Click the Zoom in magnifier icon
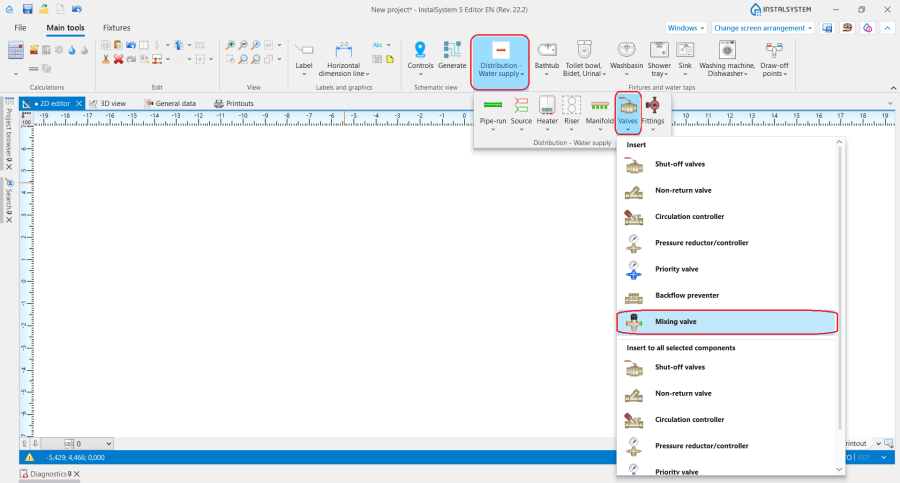This screenshot has height=483, width=900. (x=231, y=45)
